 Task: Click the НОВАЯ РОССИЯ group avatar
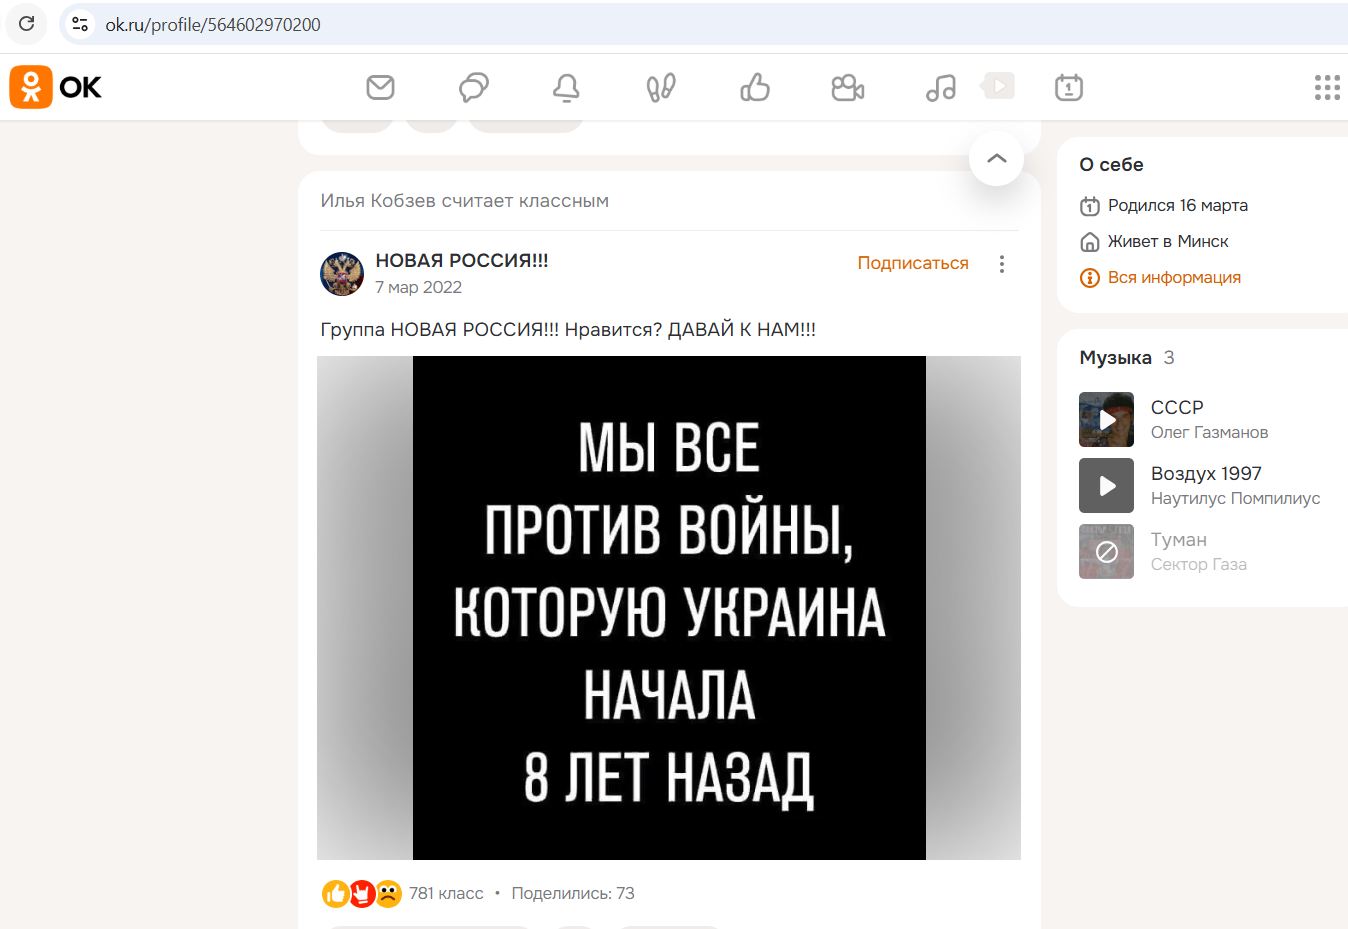(x=342, y=273)
